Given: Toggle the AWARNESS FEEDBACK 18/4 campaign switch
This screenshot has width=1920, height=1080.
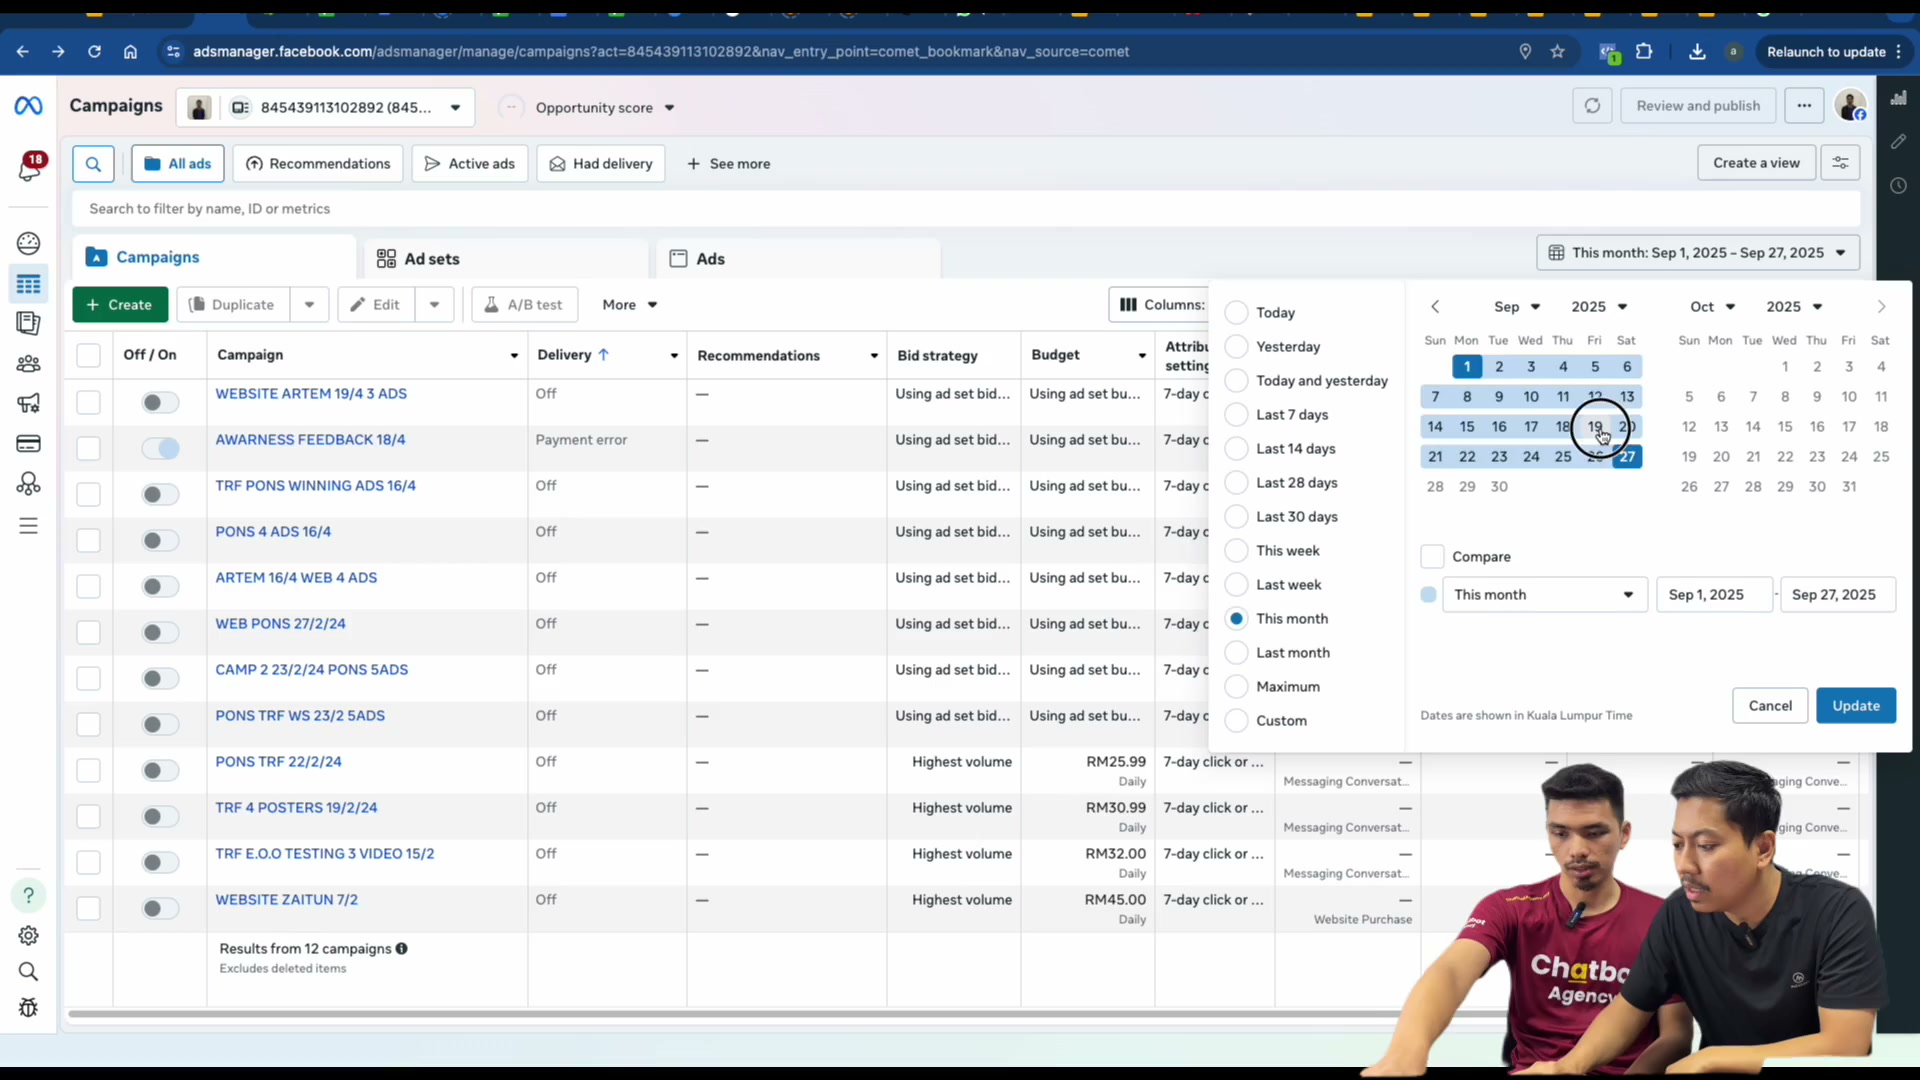Looking at the screenshot, I should coord(160,449).
